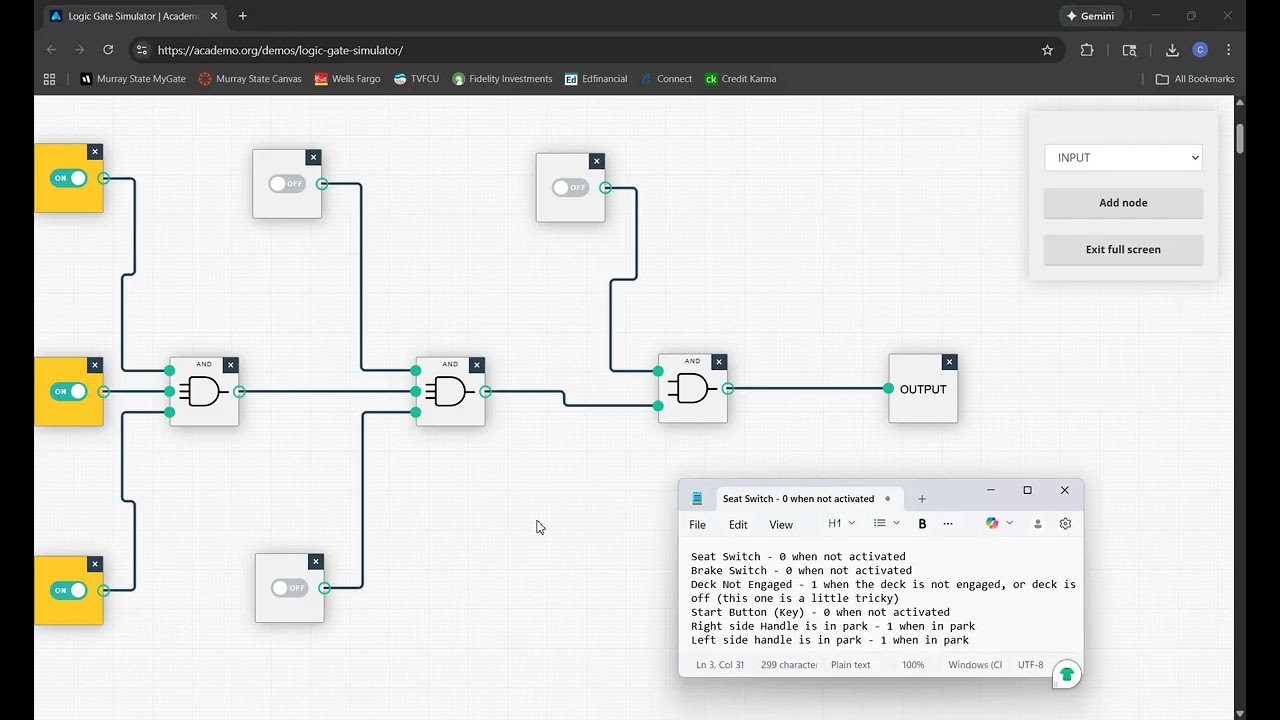The image size is (1280, 720).
Task: Click Exit full screen
Action: (x=1123, y=250)
